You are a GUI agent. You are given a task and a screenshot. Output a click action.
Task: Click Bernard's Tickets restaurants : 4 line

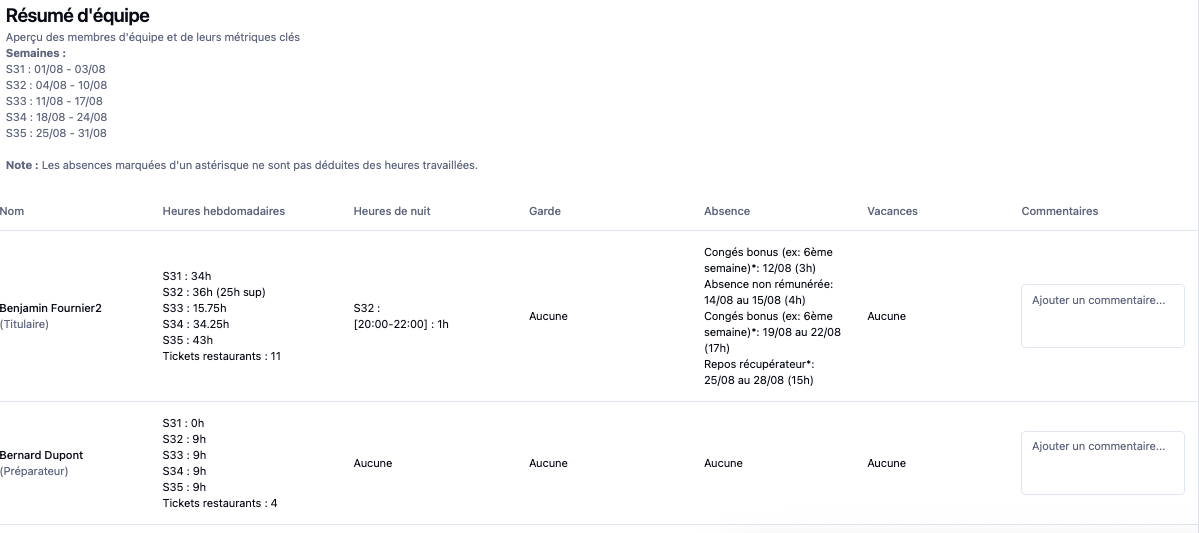pyautogui.click(x=219, y=503)
